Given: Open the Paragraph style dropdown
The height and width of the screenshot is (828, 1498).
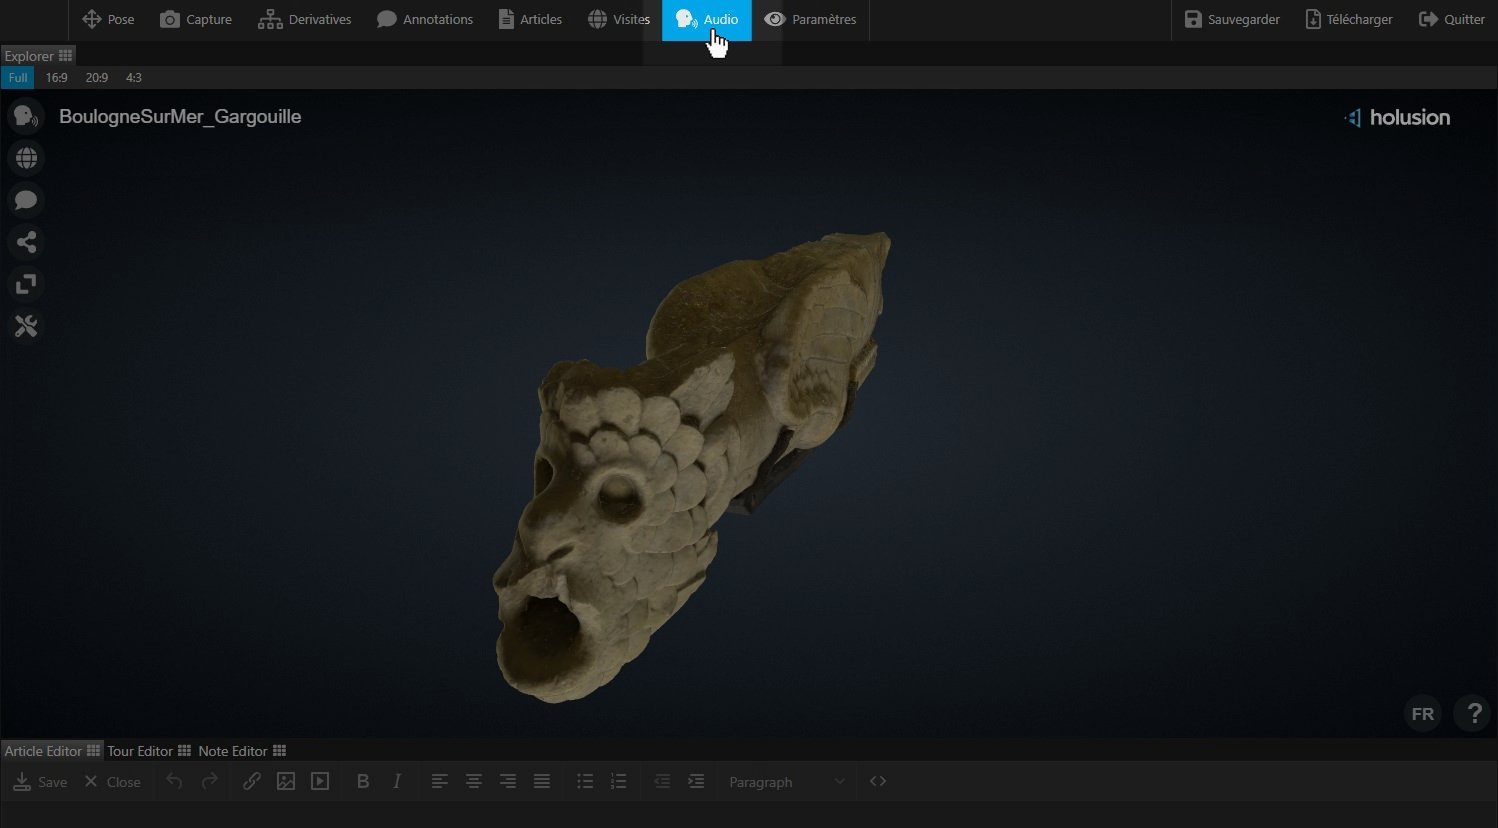Looking at the screenshot, I should pyautogui.click(x=786, y=782).
